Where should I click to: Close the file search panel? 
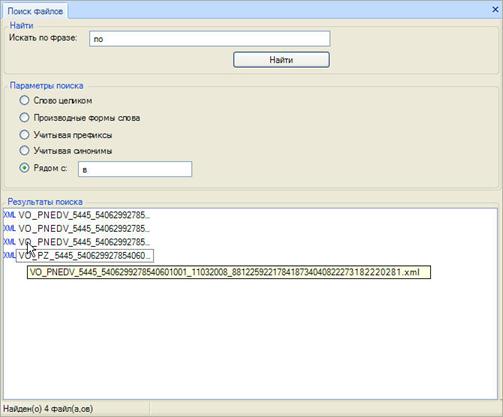pyautogui.click(x=495, y=10)
